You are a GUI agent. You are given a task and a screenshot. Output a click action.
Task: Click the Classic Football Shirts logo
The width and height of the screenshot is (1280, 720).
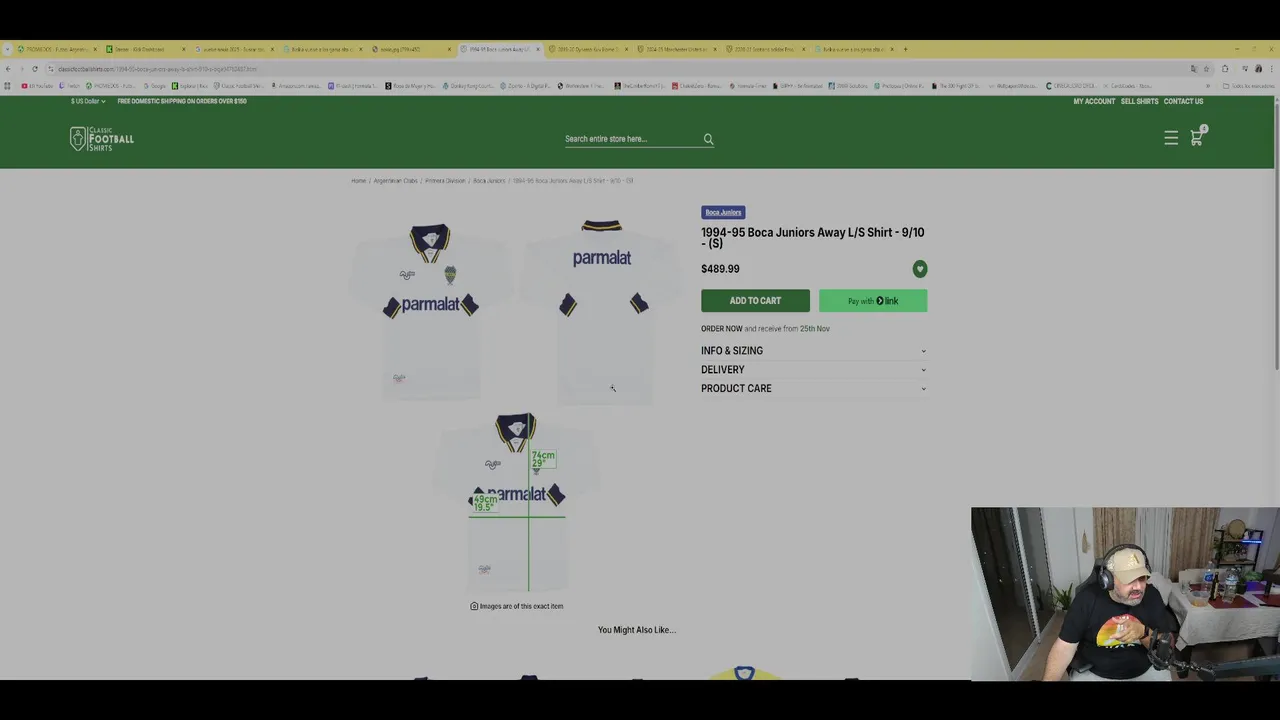(x=102, y=139)
